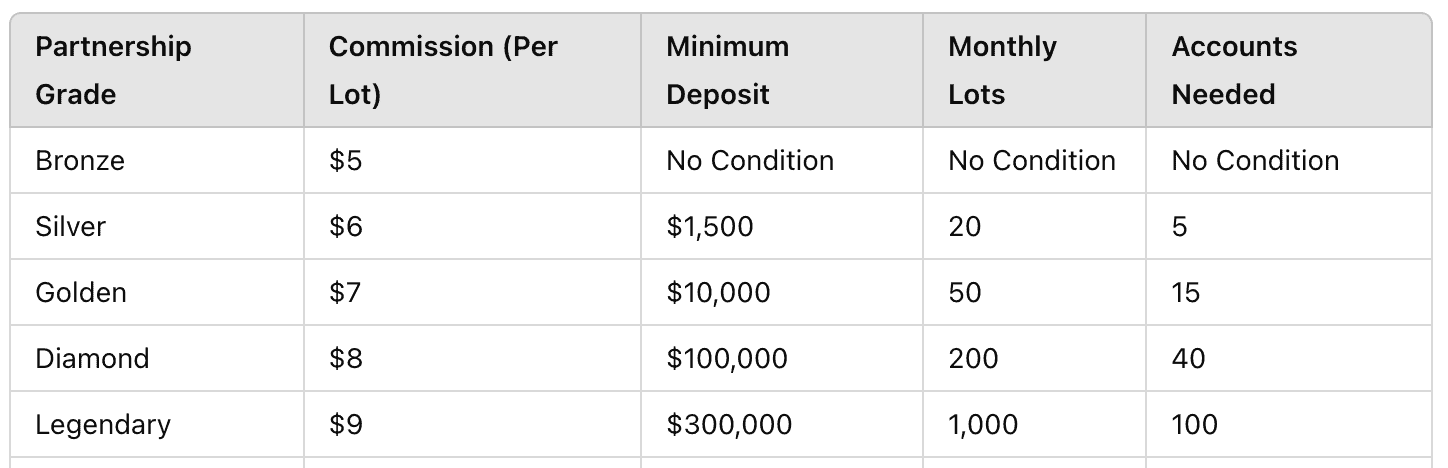Select the $7 commission cell
The height and width of the screenshot is (468, 1448).
tap(345, 292)
